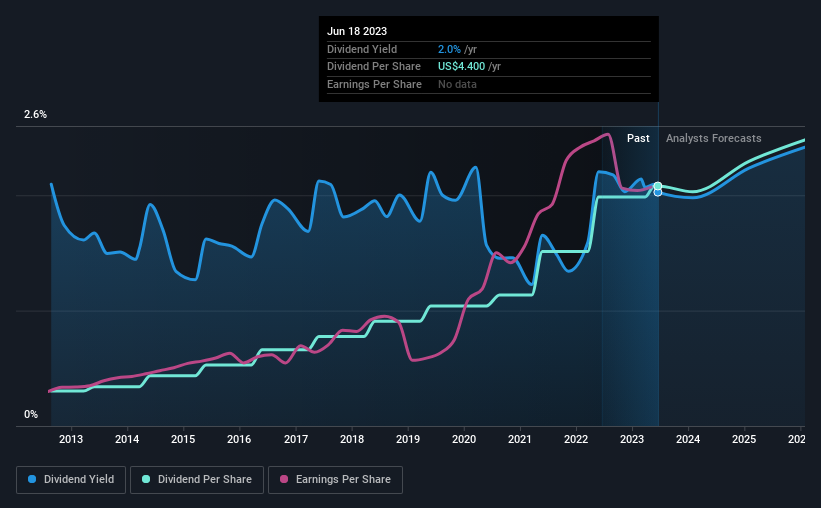Click the Jun 18 2023 tooltip date

[x=357, y=31]
